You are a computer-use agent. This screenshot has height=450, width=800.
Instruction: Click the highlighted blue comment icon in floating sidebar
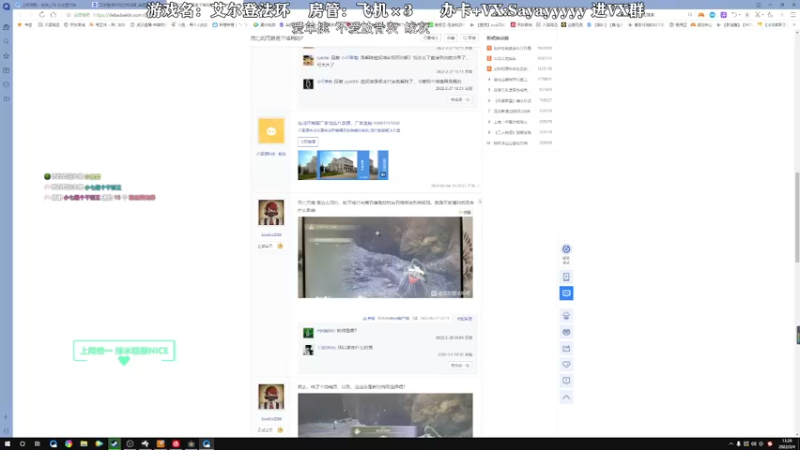coord(566,293)
